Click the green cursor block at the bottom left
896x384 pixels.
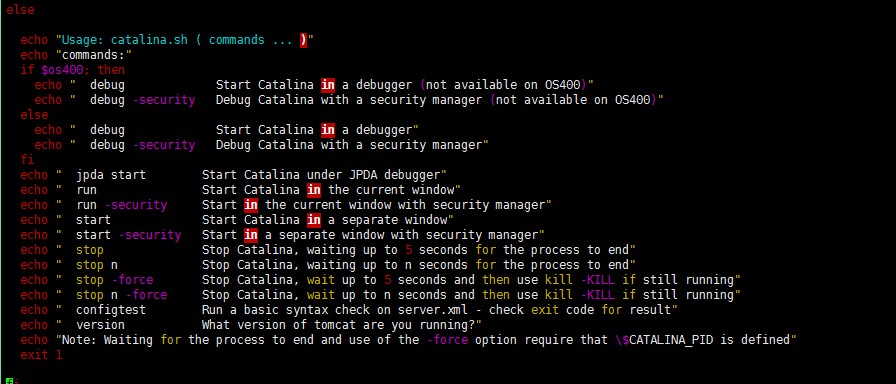click(9, 380)
